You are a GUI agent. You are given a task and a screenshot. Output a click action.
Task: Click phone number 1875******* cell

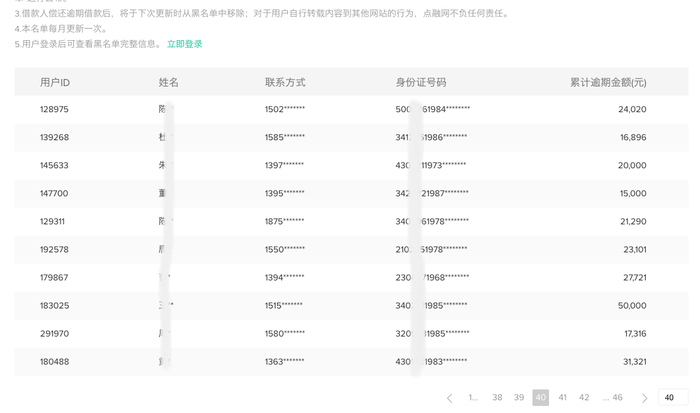click(x=284, y=221)
